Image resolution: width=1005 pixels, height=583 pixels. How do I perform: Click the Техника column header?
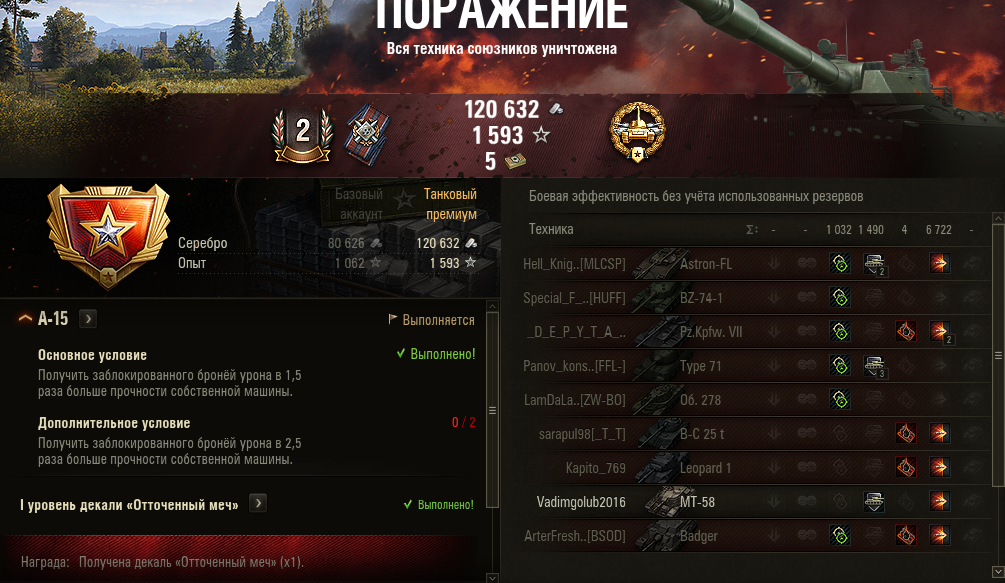coord(551,229)
